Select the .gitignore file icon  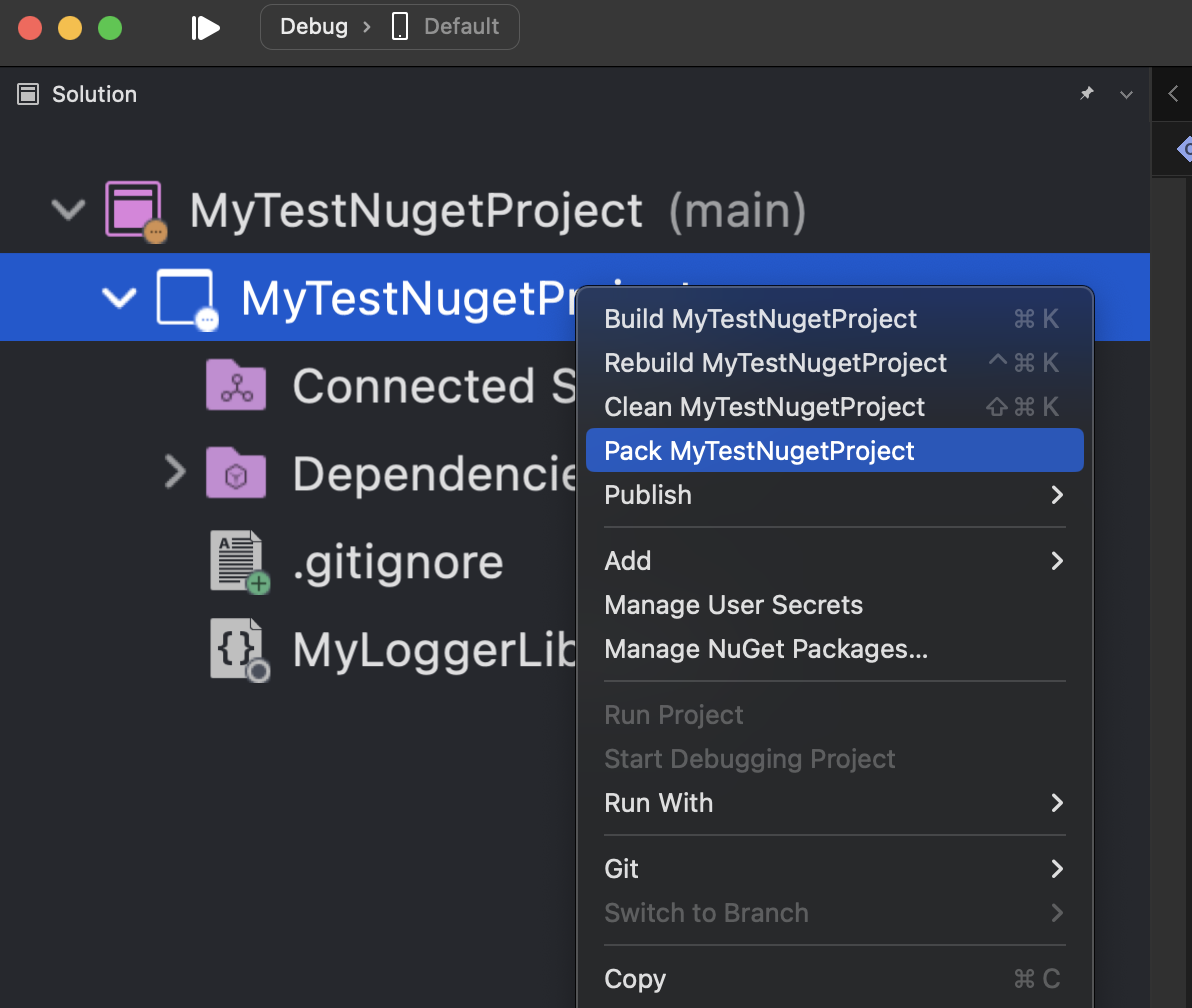[238, 562]
